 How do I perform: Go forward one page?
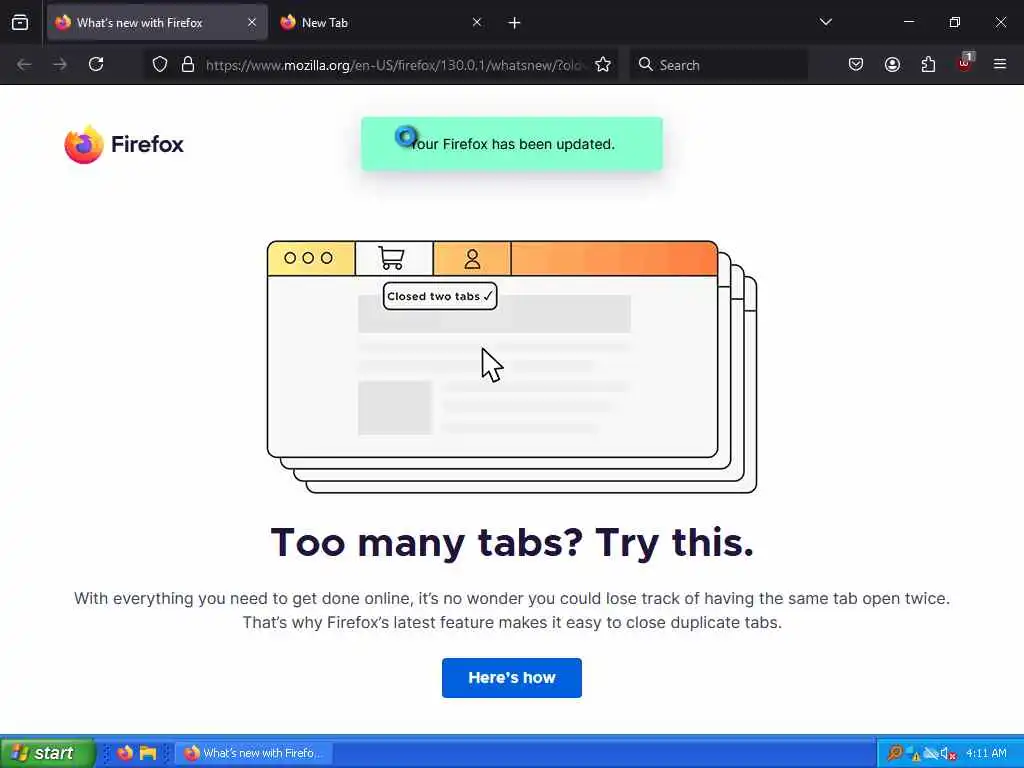(60, 64)
